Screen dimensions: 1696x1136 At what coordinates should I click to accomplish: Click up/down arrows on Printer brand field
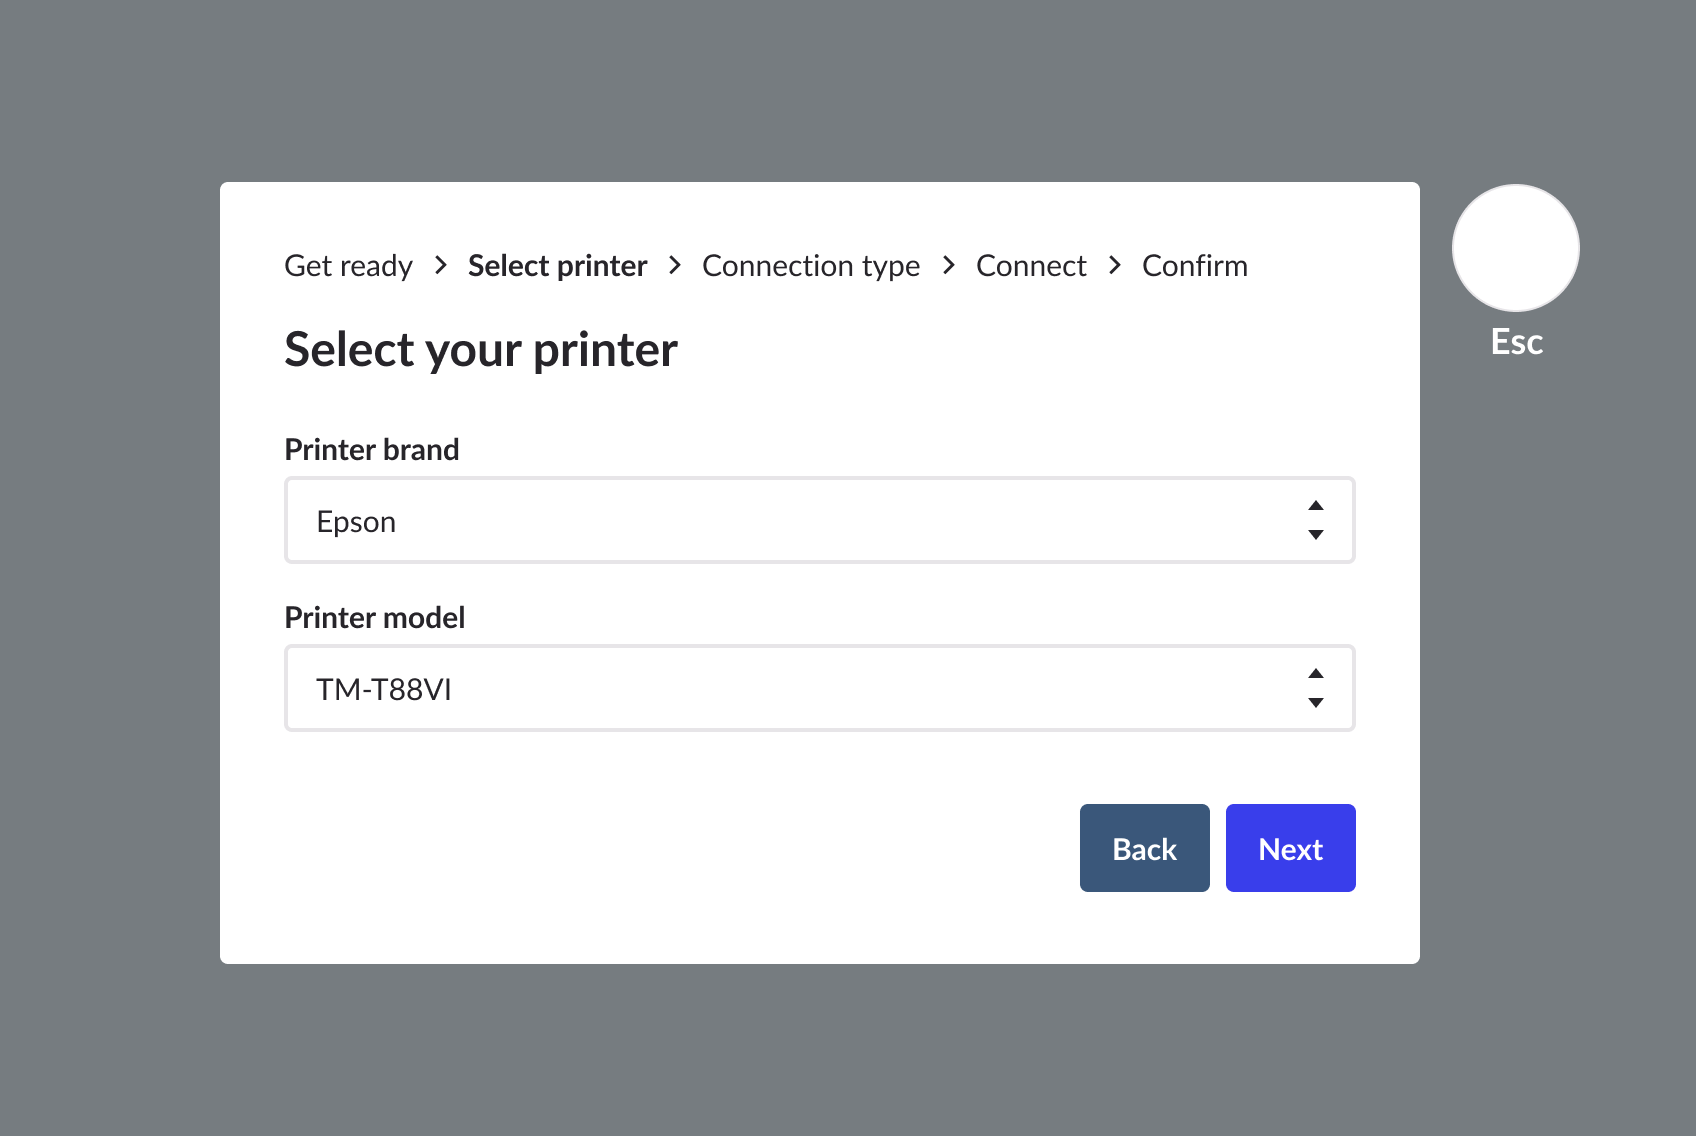click(x=1316, y=520)
